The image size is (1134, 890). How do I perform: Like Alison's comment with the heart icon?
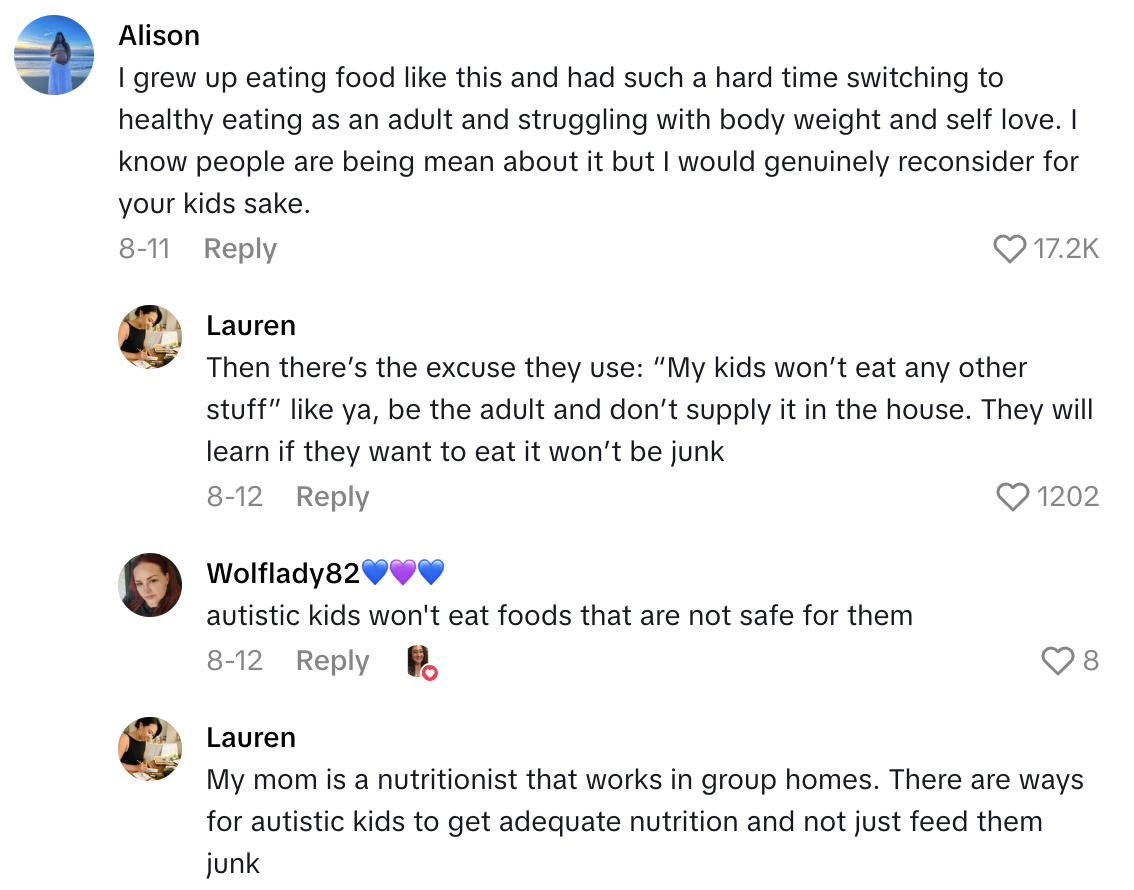(x=1009, y=248)
